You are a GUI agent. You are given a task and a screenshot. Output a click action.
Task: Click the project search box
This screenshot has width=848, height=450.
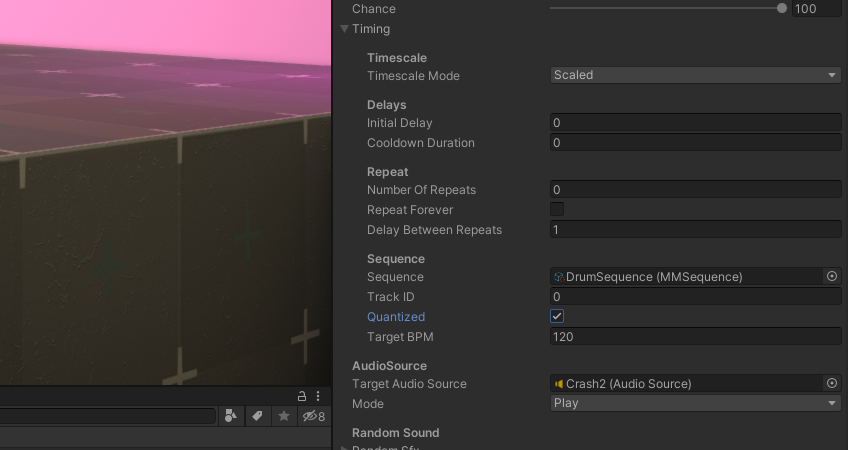(x=108, y=416)
